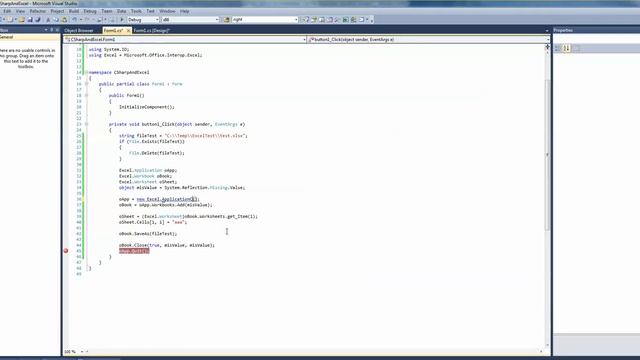Image resolution: width=640 pixels, height=360 pixels.
Task: Click the 'string fileTest' declaration line
Action: (x=183, y=136)
